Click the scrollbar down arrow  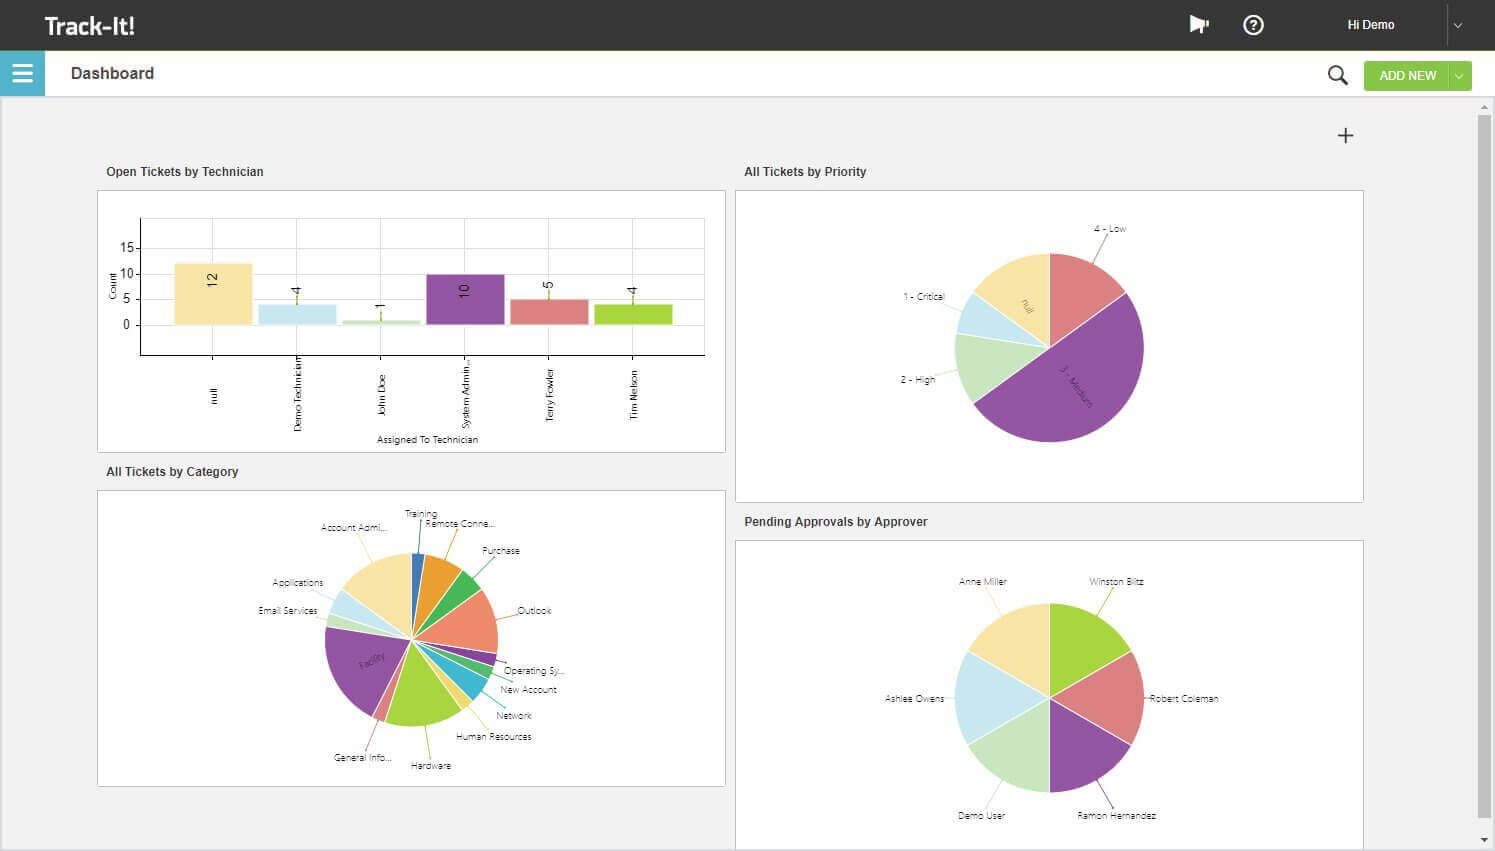(1484, 839)
